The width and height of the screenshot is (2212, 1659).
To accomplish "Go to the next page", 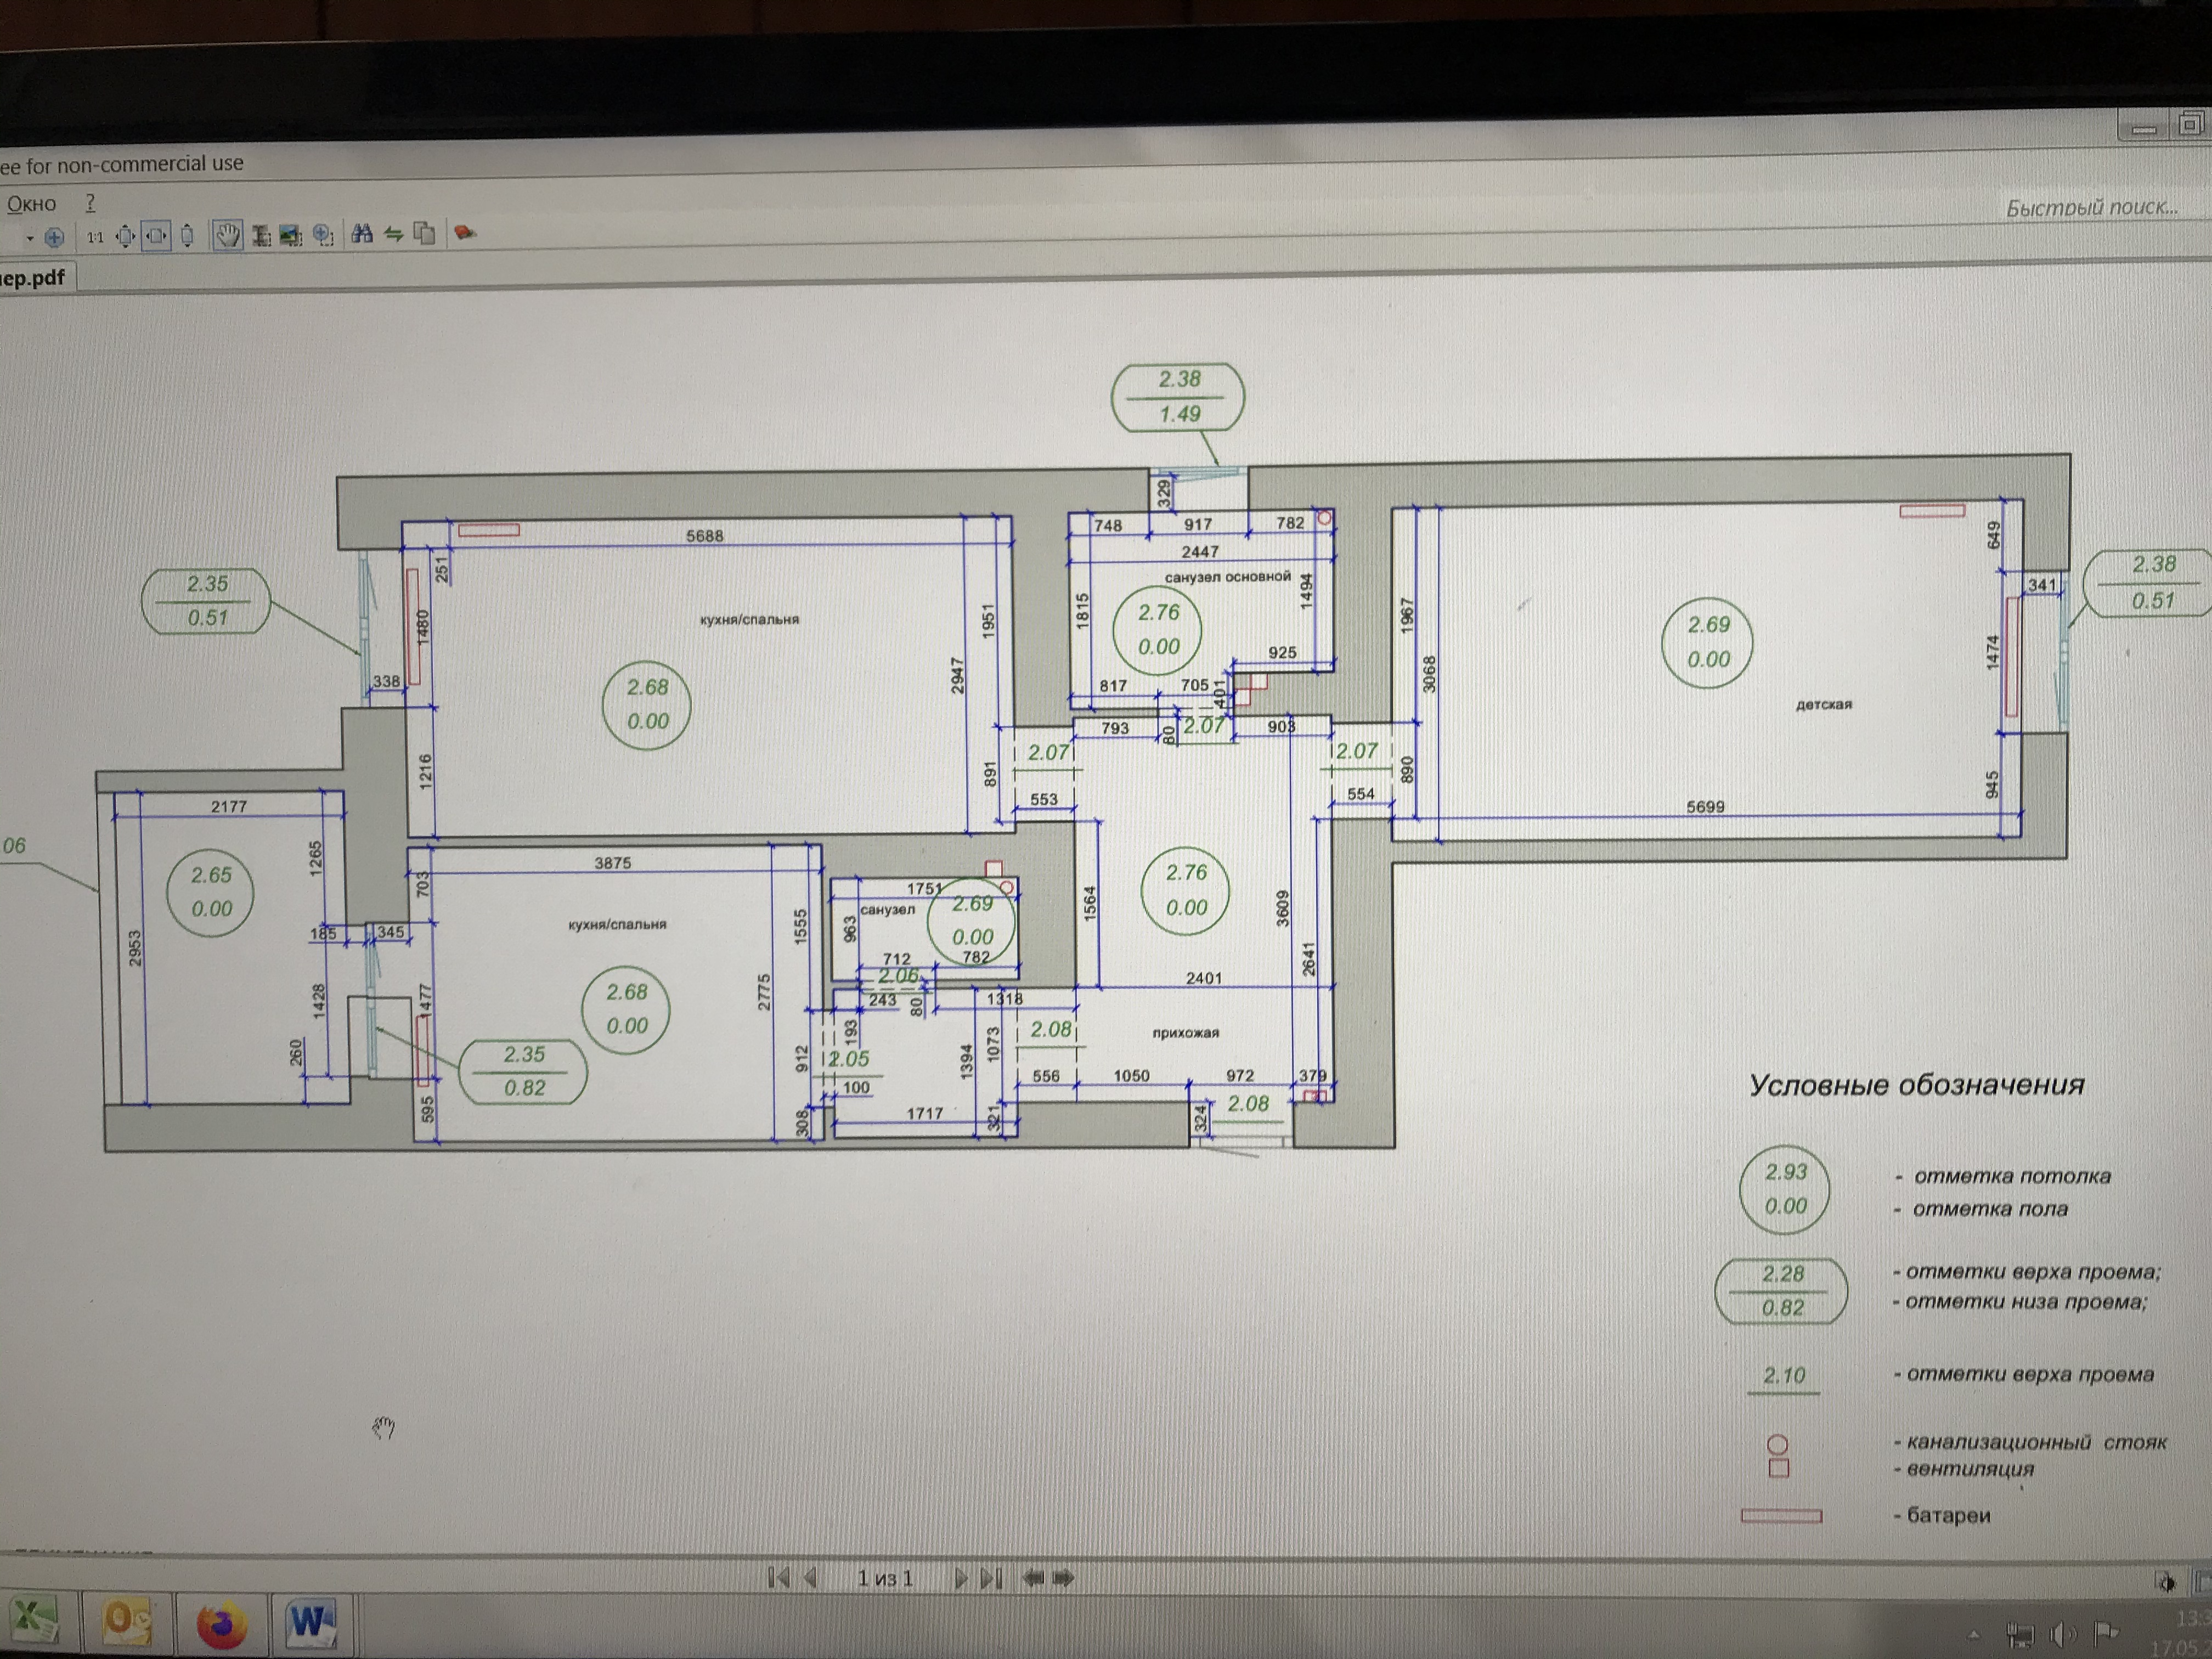I will pos(961,1578).
